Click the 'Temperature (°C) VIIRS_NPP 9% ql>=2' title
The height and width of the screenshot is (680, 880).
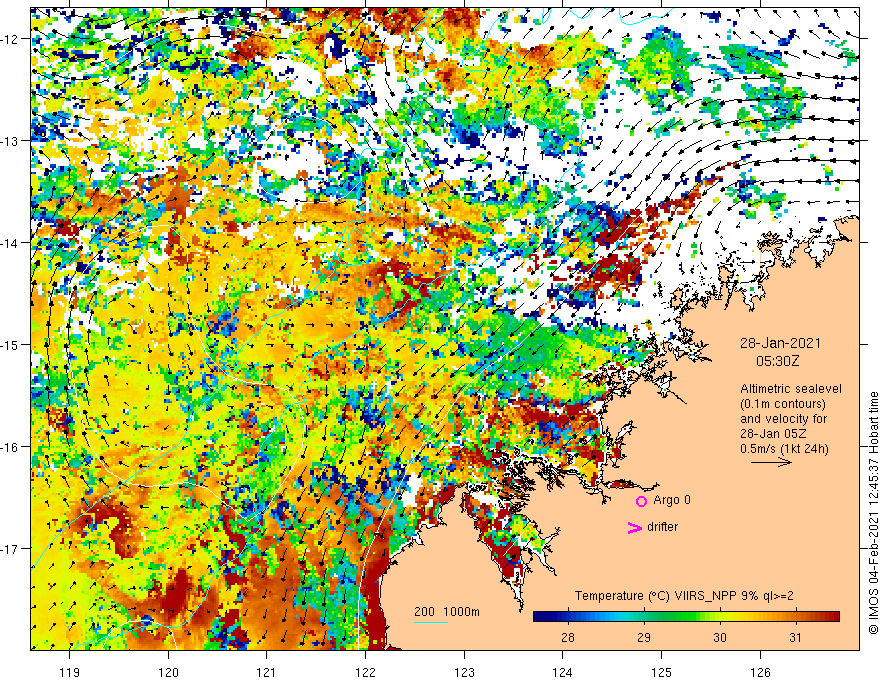pyautogui.click(x=684, y=596)
